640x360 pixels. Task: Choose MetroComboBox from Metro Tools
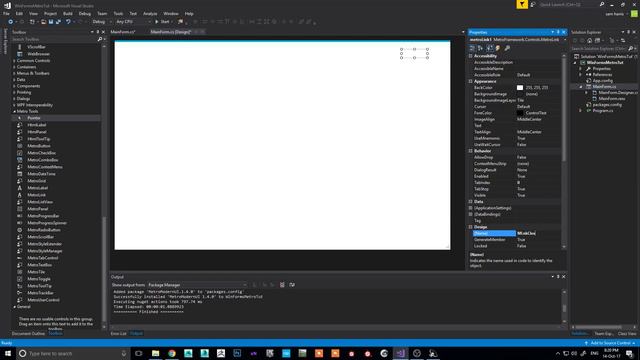(42, 160)
